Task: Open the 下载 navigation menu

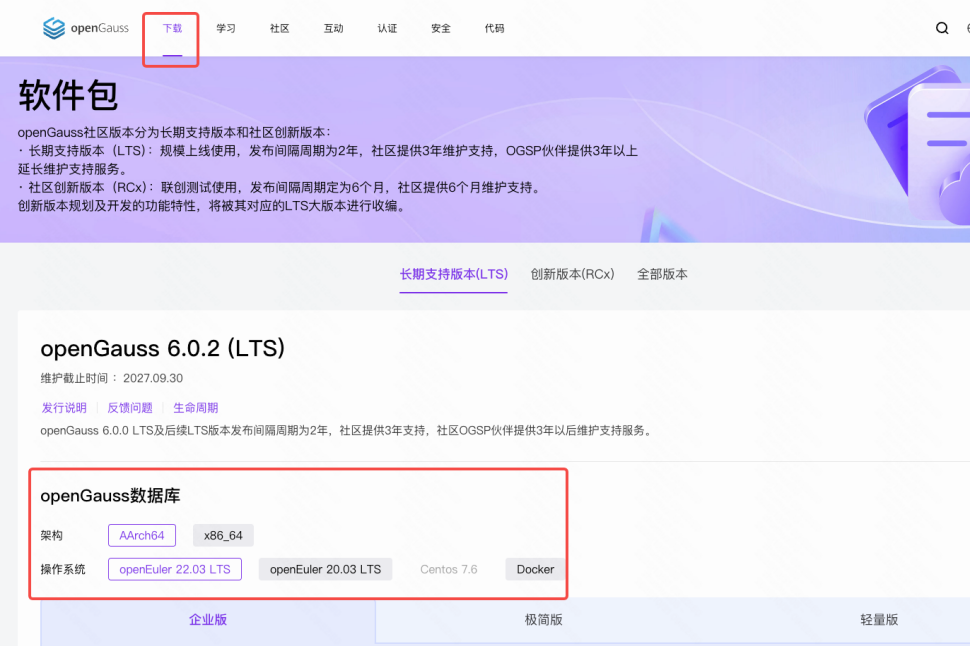Action: coord(172,28)
